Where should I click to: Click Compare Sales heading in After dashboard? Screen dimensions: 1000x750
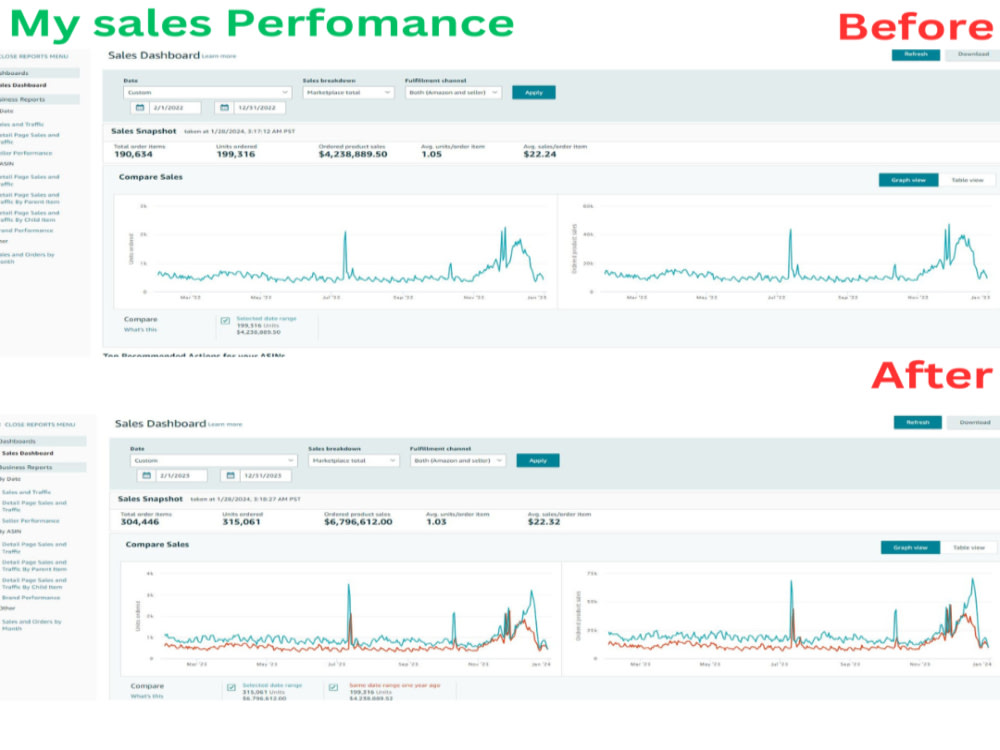pos(157,545)
